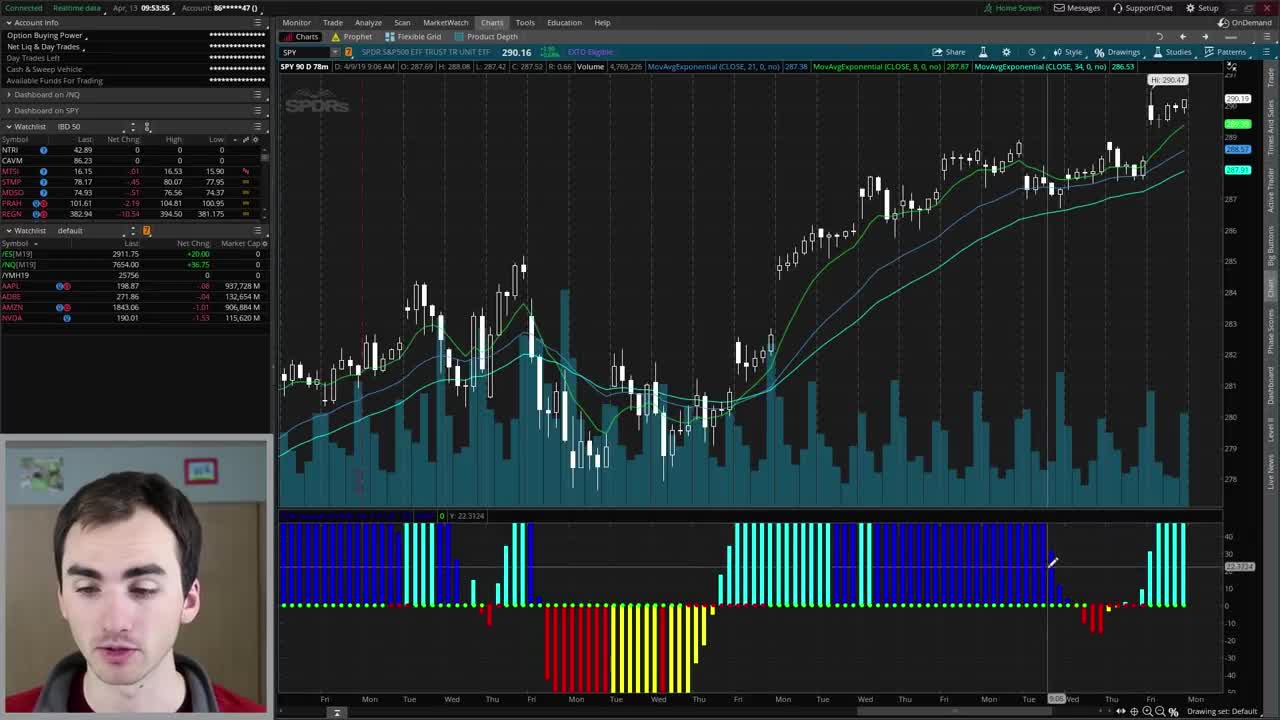Click the Realtime data status
This screenshot has width=1280, height=720.
[x=77, y=8]
